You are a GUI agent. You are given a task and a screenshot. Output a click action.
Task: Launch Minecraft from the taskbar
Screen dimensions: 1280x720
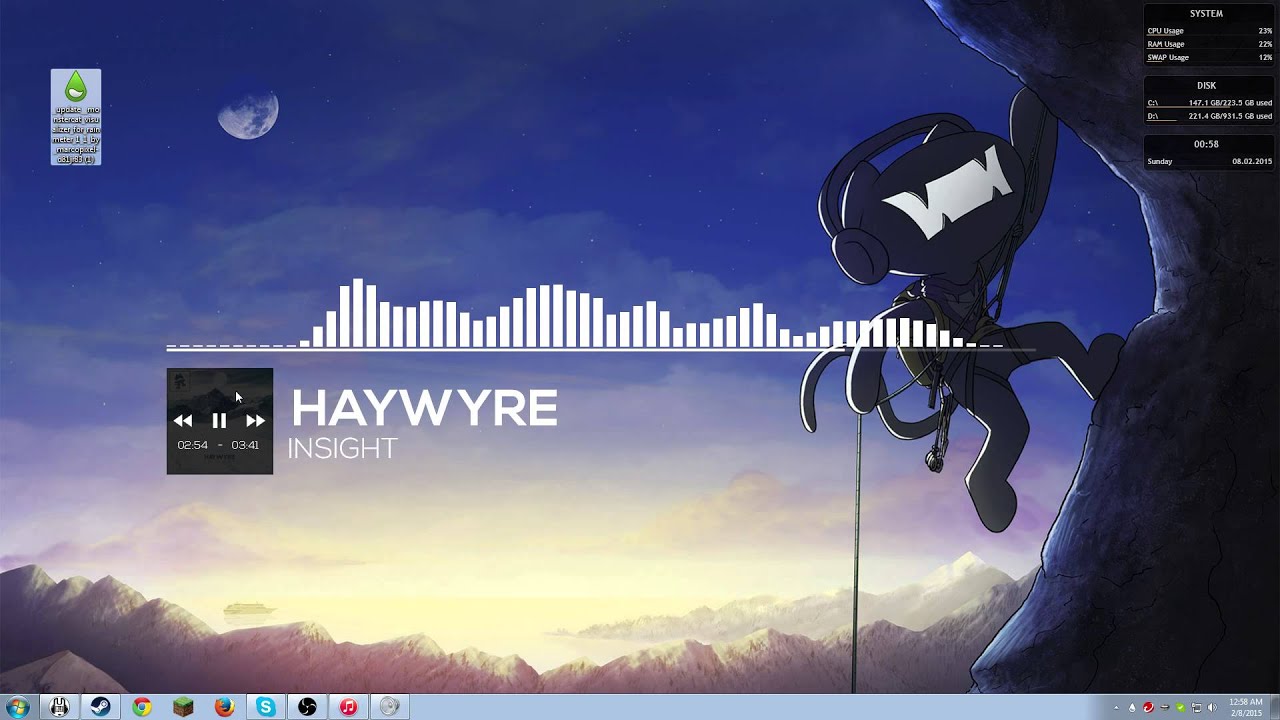click(x=183, y=707)
